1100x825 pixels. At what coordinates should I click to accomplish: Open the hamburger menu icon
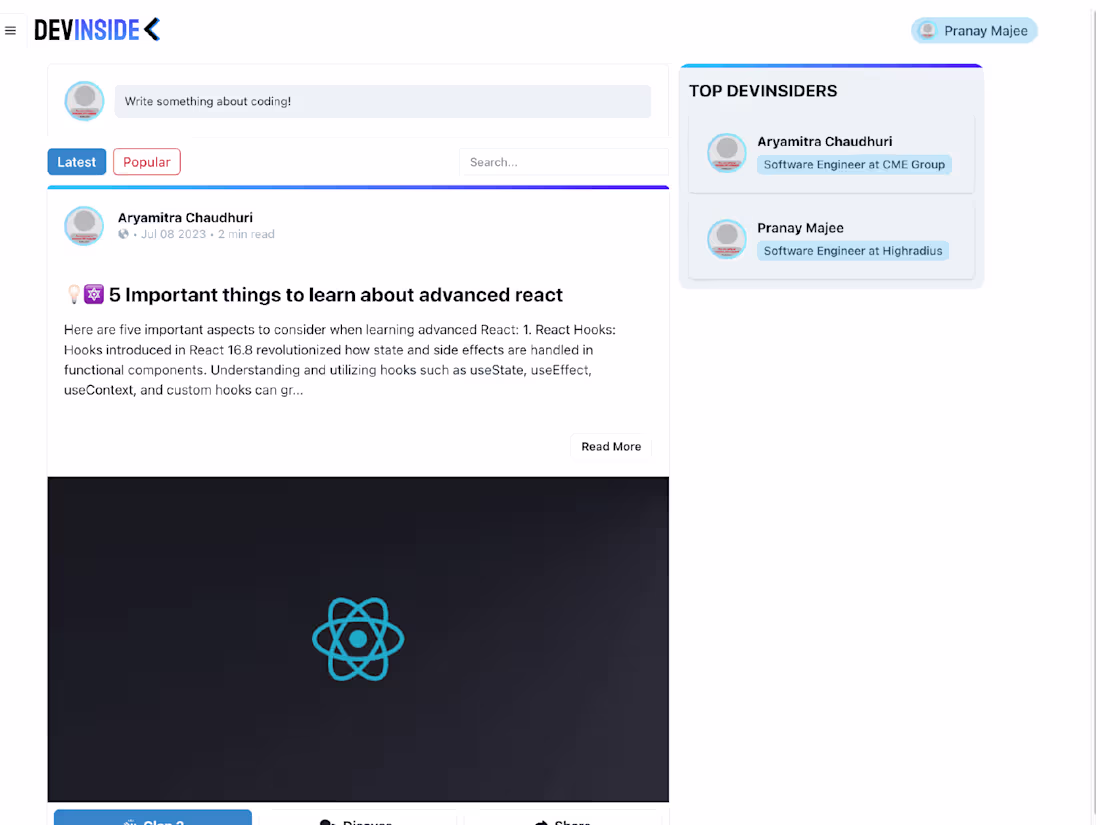coord(10,30)
